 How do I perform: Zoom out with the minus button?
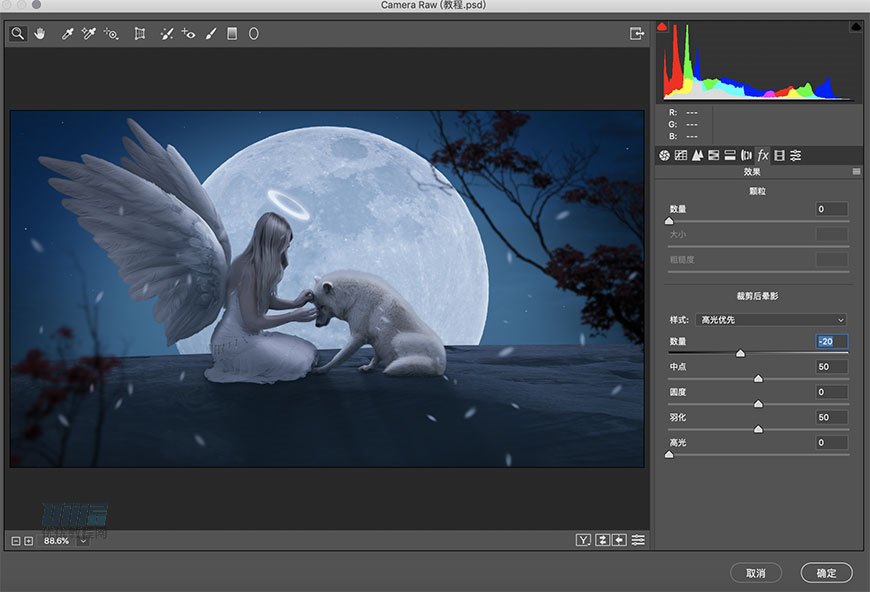[x=16, y=541]
